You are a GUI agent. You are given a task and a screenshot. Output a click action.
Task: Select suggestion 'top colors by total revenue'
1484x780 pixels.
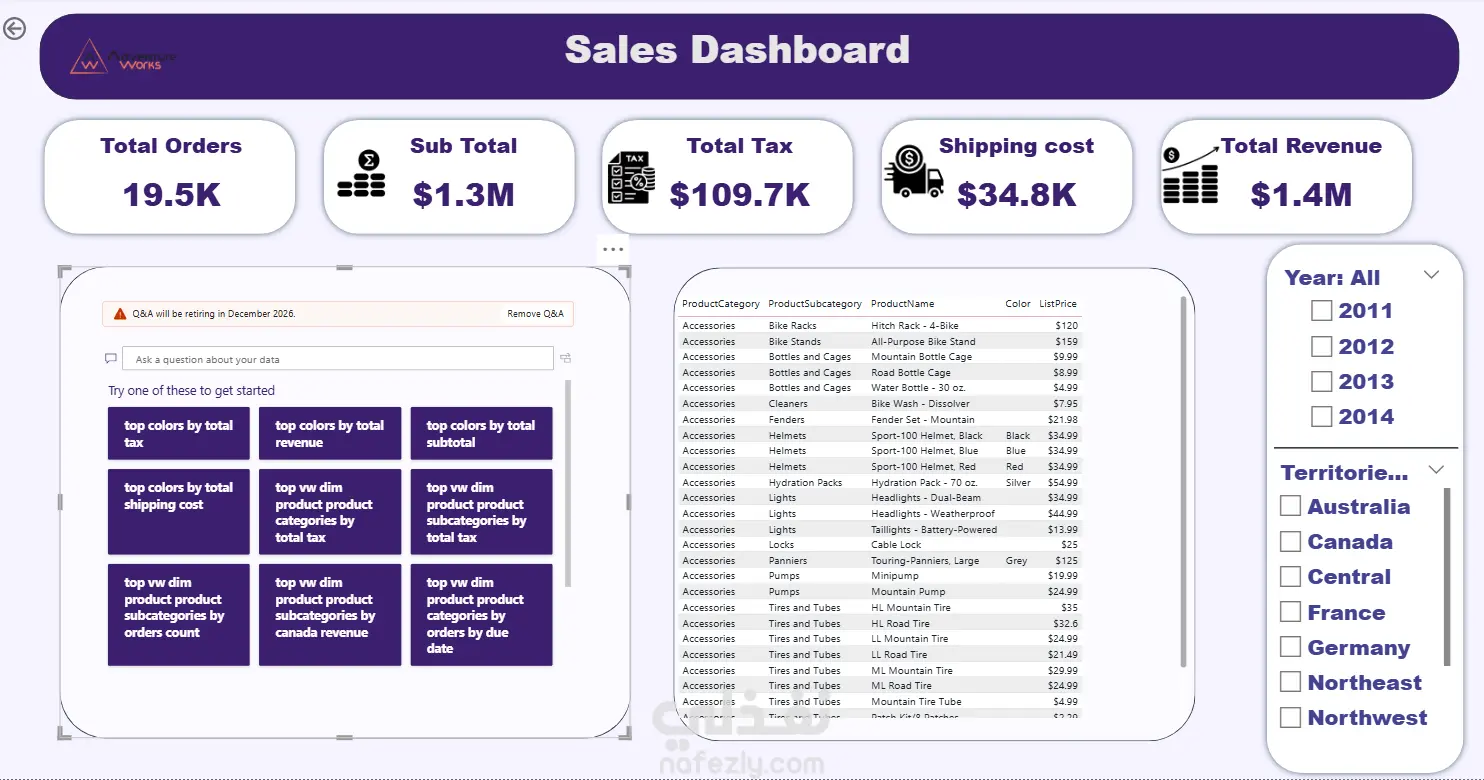(330, 434)
